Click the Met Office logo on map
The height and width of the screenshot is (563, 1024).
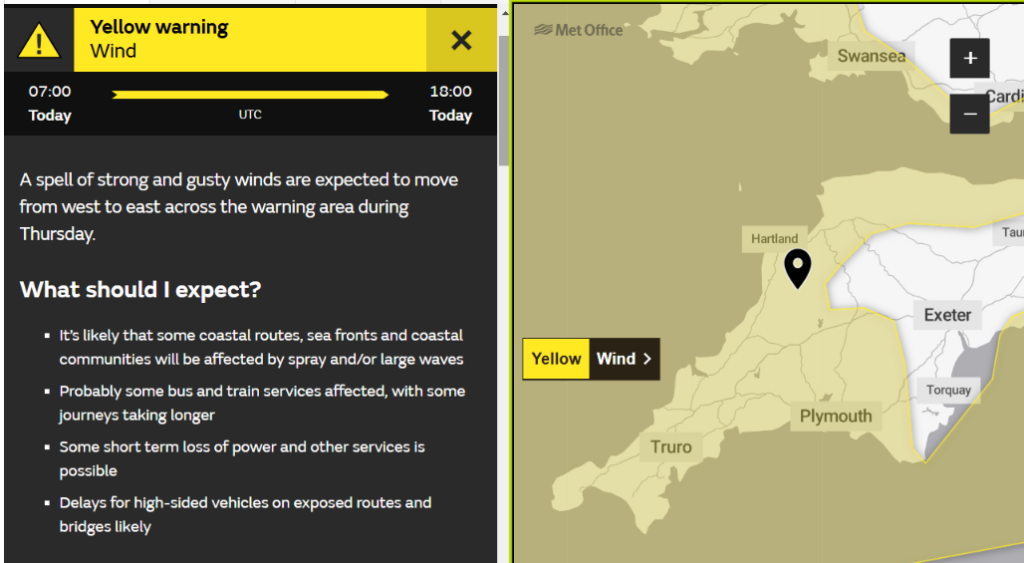click(x=579, y=30)
